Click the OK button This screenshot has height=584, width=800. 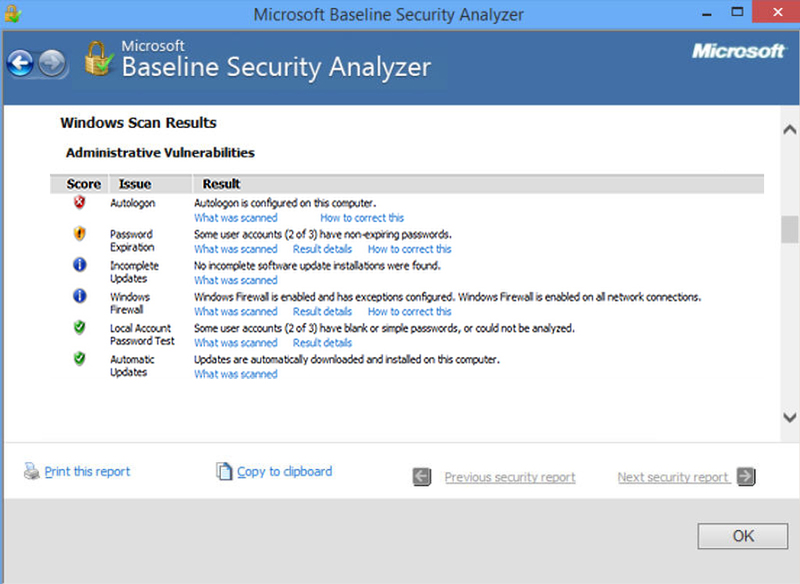[742, 536]
